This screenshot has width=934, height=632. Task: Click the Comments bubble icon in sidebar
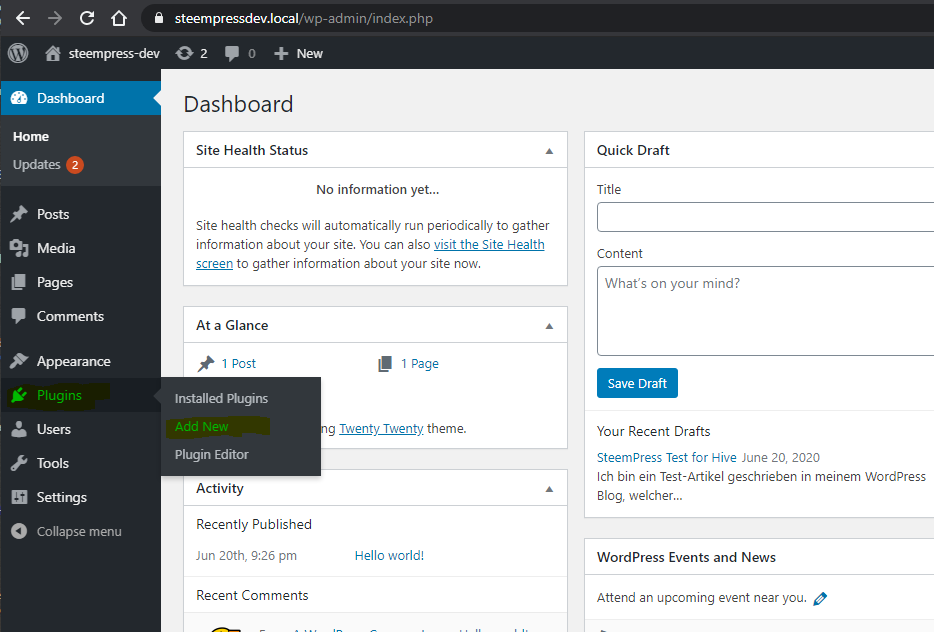tap(19, 316)
